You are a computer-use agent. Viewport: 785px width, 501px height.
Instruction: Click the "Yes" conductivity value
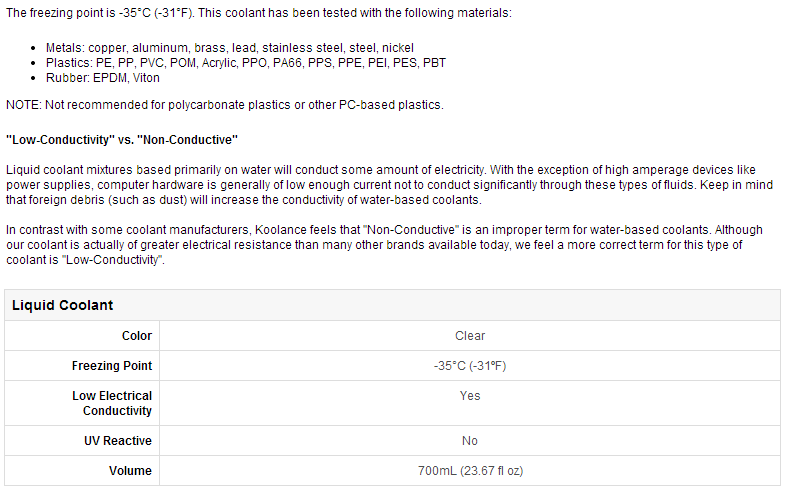tap(470, 396)
